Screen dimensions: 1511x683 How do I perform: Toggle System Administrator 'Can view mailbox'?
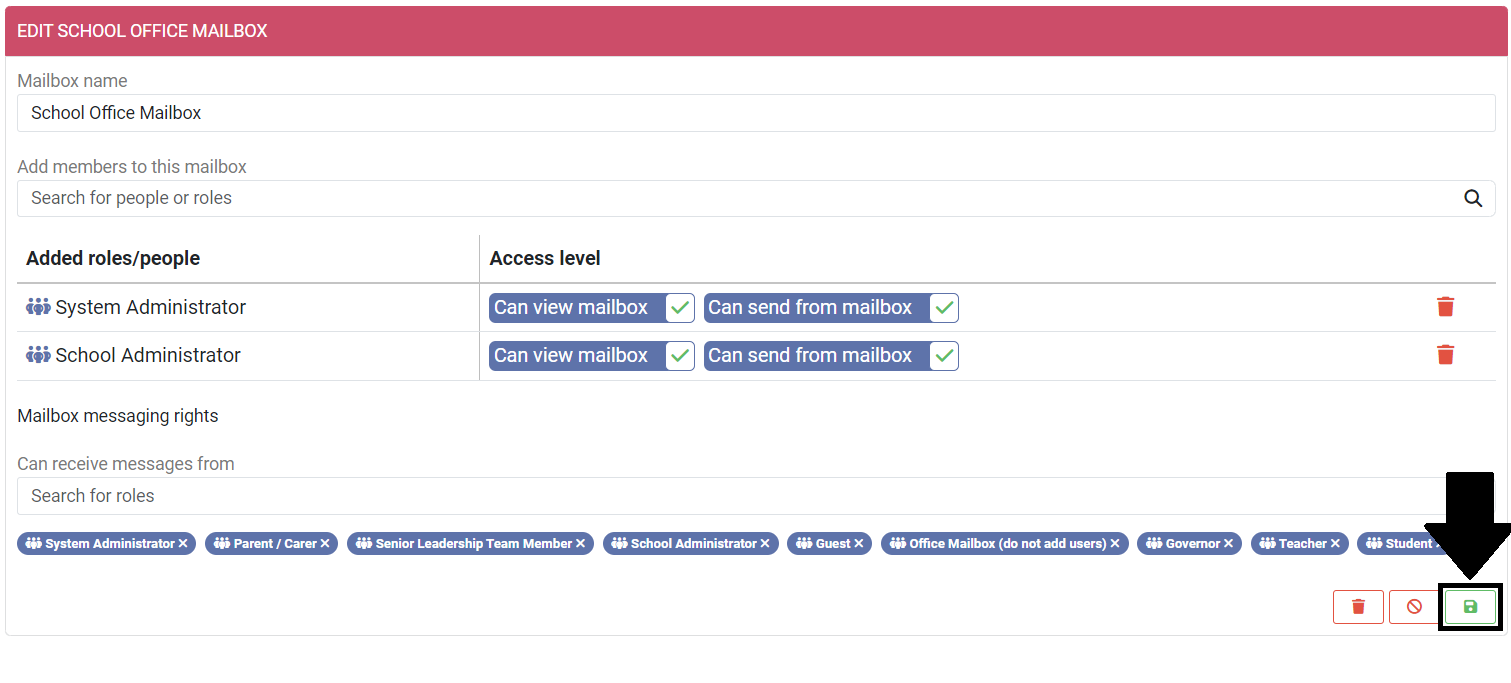[679, 308]
